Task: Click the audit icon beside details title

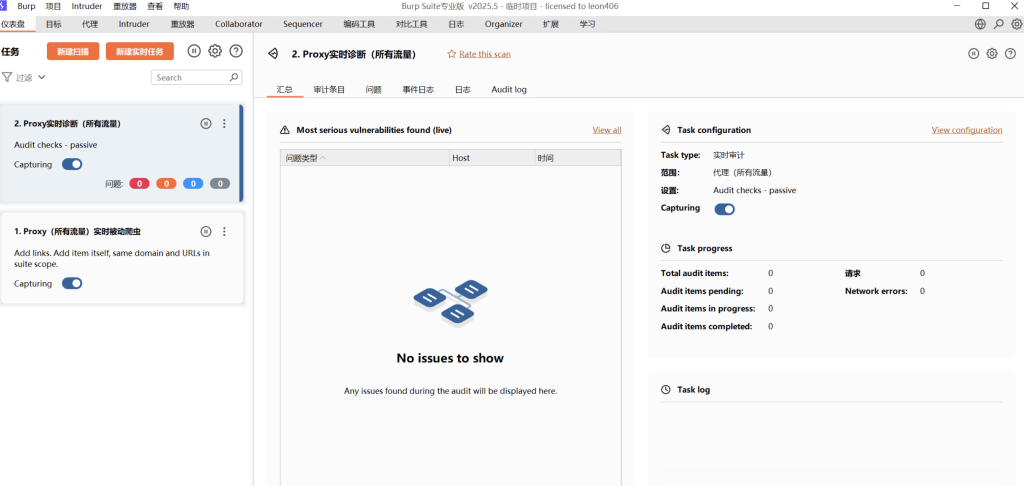Action: [x=274, y=54]
